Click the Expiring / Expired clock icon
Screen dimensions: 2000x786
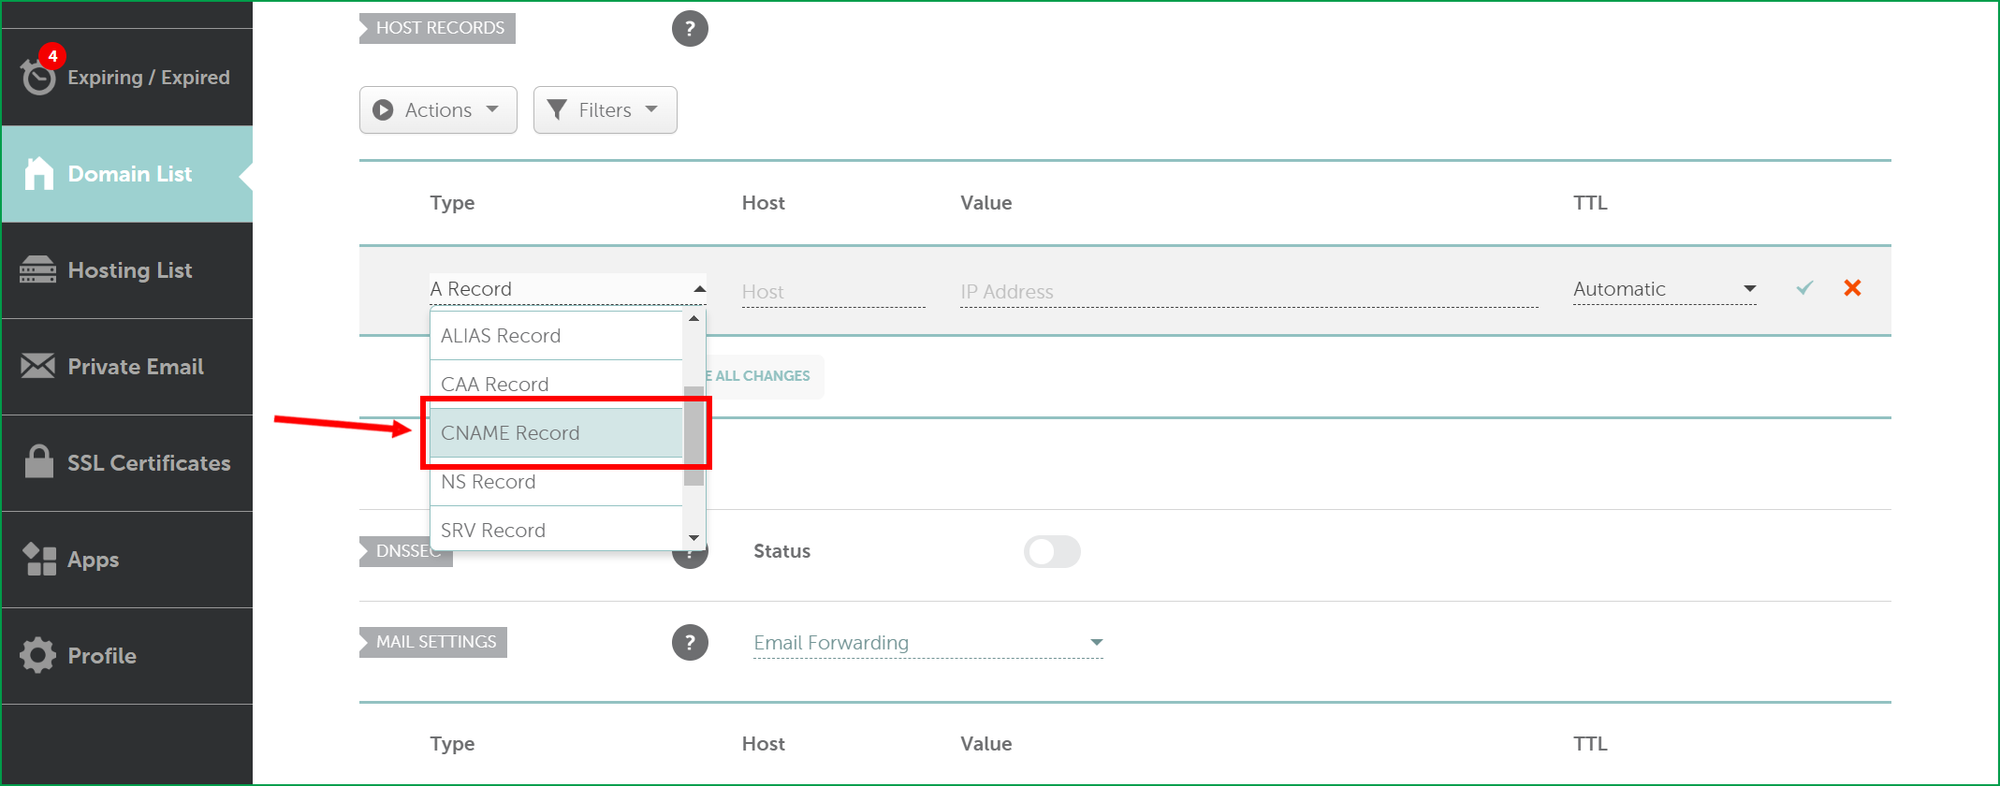tap(39, 77)
